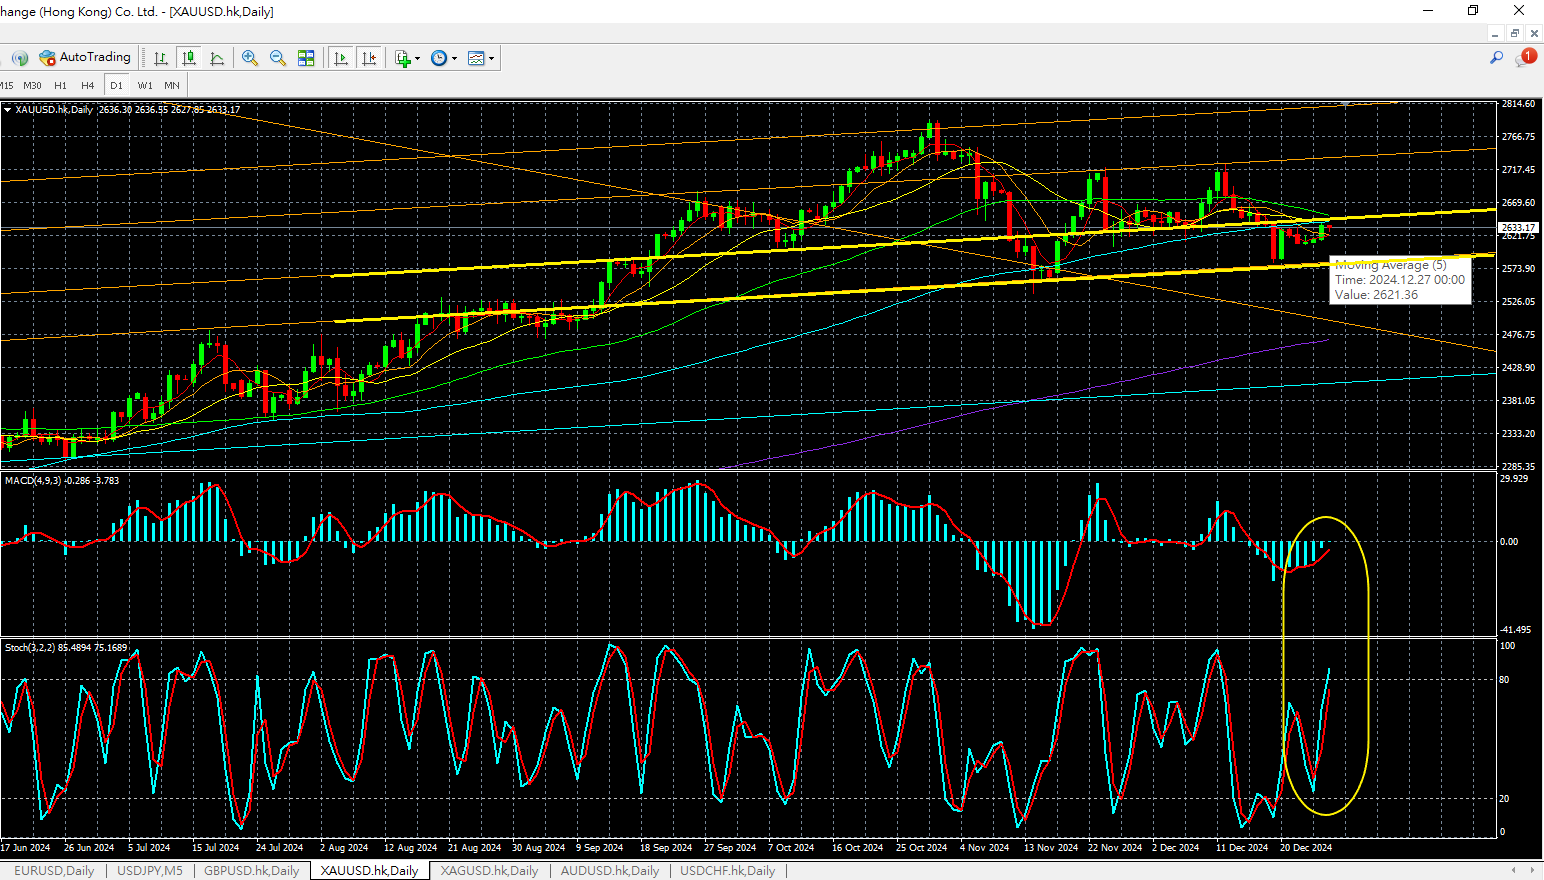Zoom in on the chart
This screenshot has width=1544, height=880.
[250, 58]
